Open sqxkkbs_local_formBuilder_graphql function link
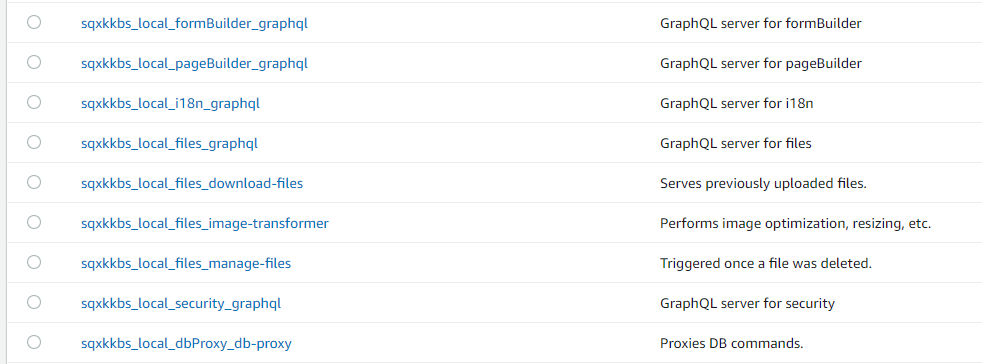This screenshot has width=982, height=364. pos(194,24)
